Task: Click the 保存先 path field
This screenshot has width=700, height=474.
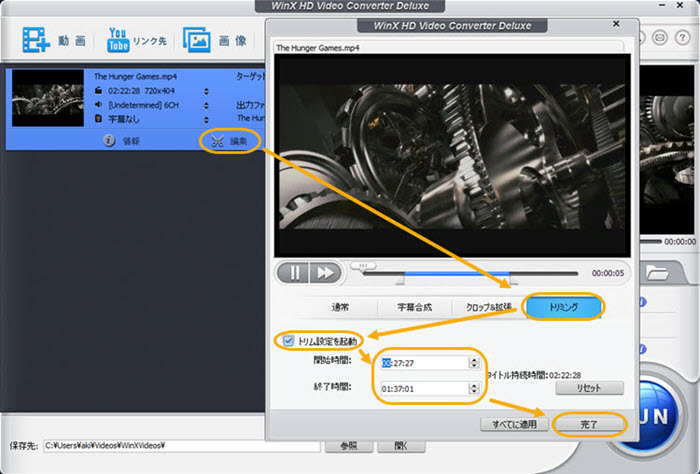Action: (182, 445)
